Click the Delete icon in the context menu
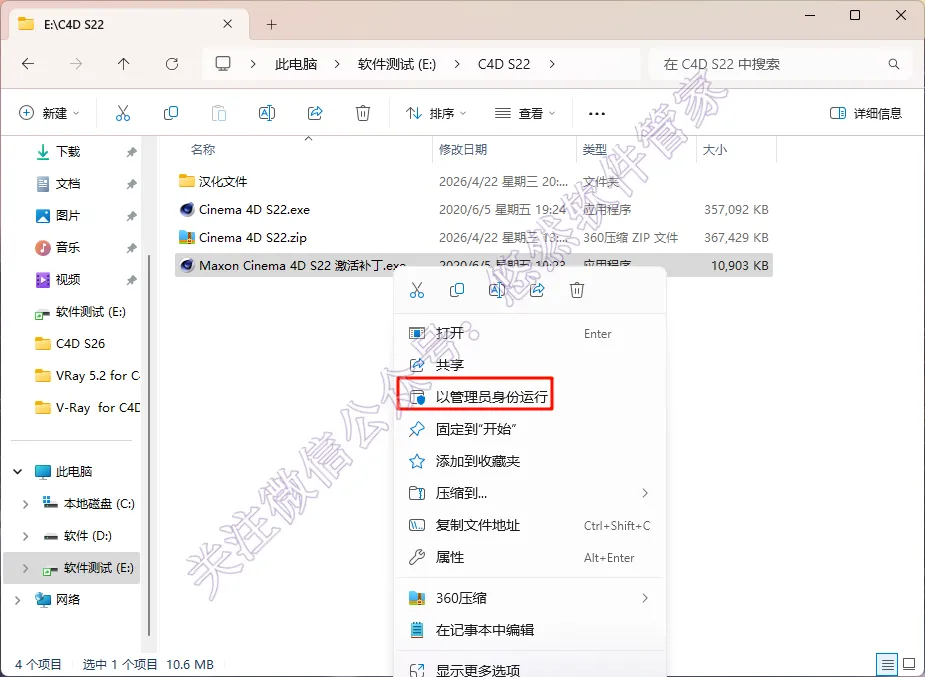Viewport: 925px width, 677px height. coord(577,290)
